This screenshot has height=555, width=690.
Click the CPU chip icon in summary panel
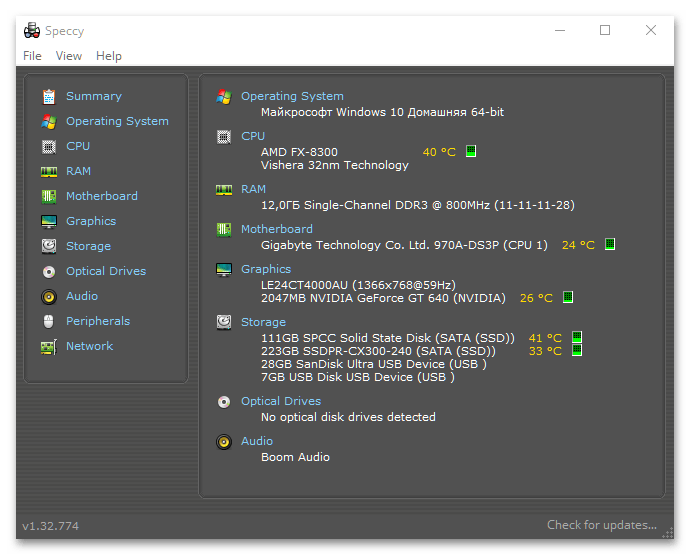tap(224, 137)
